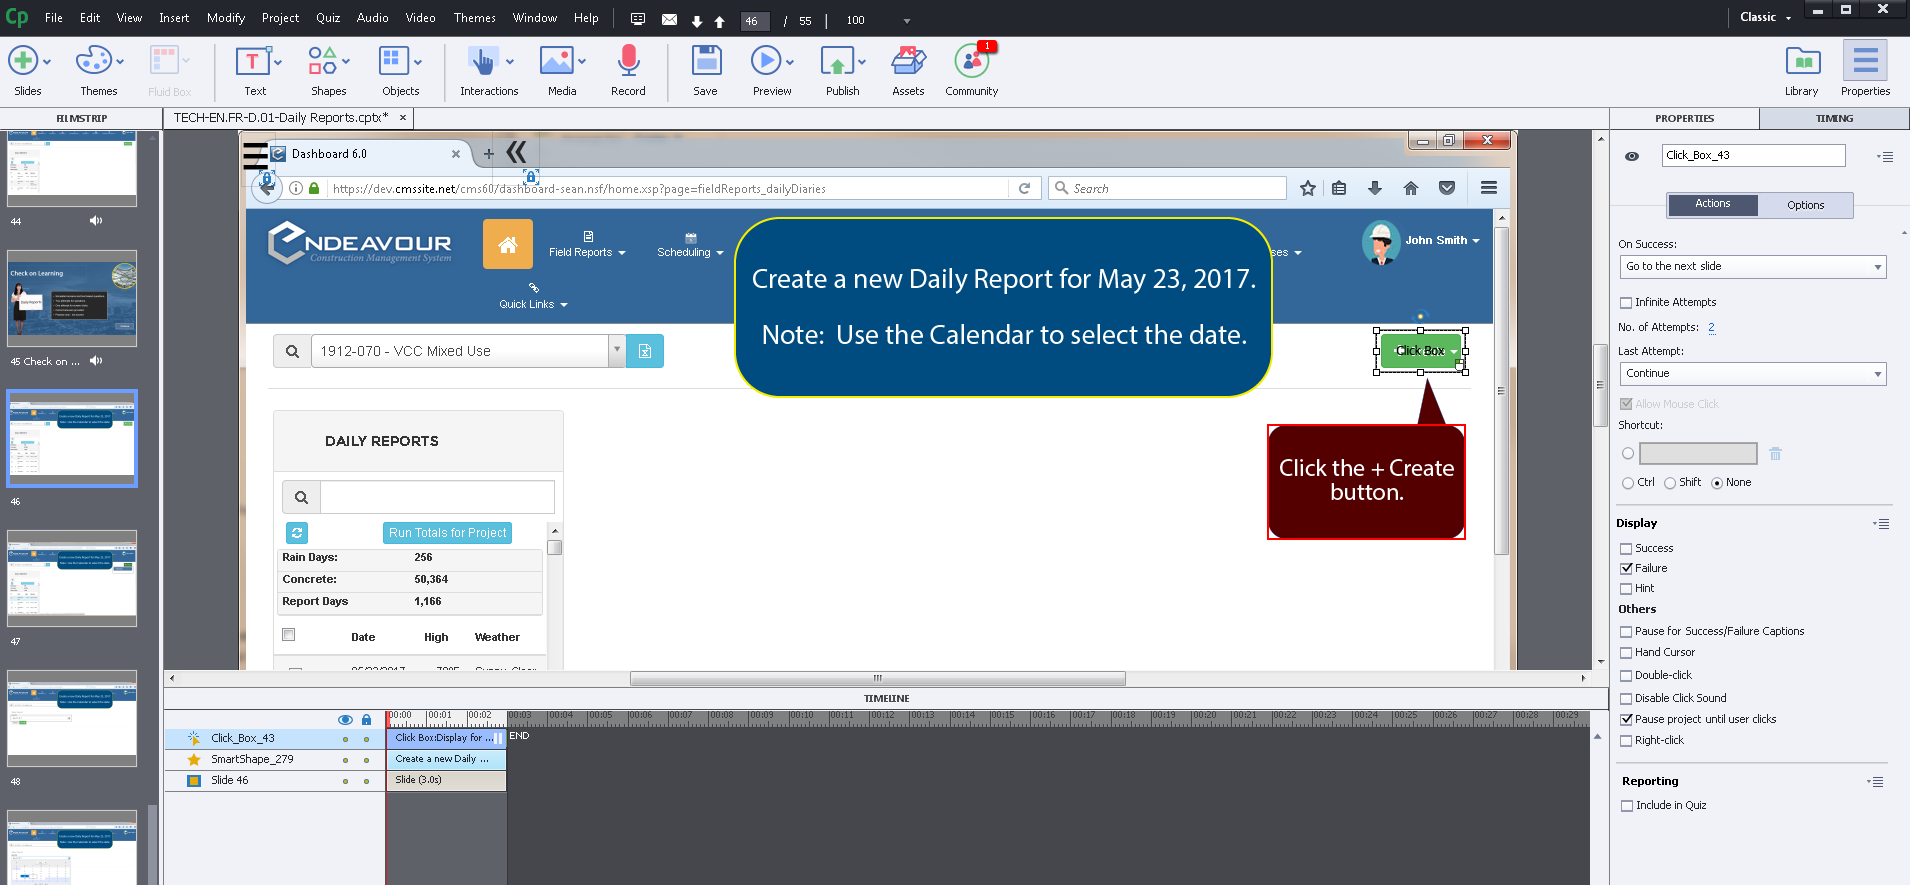The height and width of the screenshot is (885, 1910).
Task: Open the Last Attempt Continue dropdown
Action: tap(1752, 374)
